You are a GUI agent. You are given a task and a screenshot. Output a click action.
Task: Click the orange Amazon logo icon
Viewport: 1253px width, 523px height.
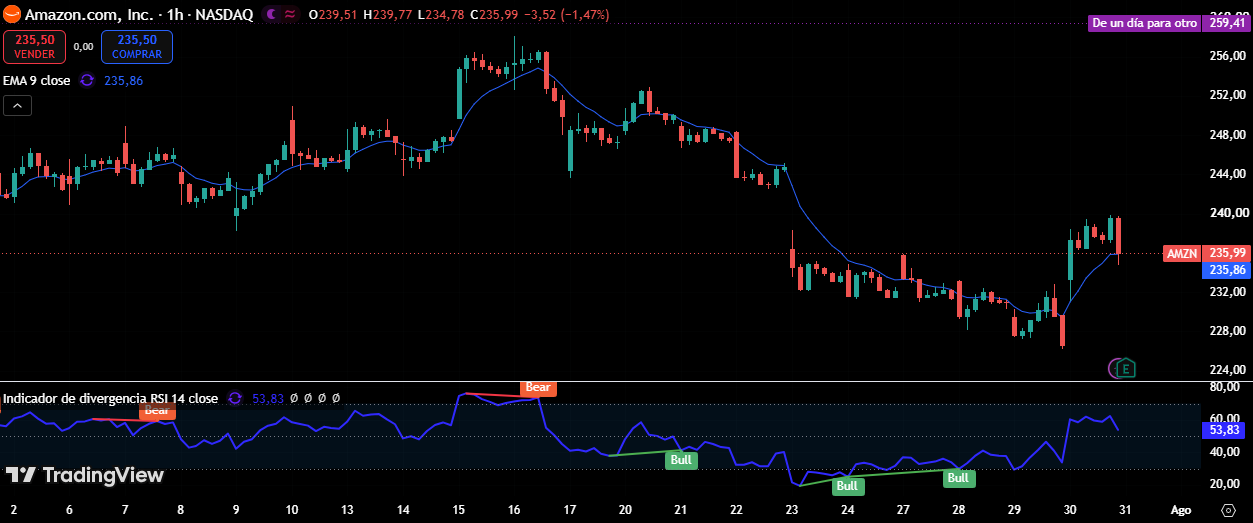(10, 14)
